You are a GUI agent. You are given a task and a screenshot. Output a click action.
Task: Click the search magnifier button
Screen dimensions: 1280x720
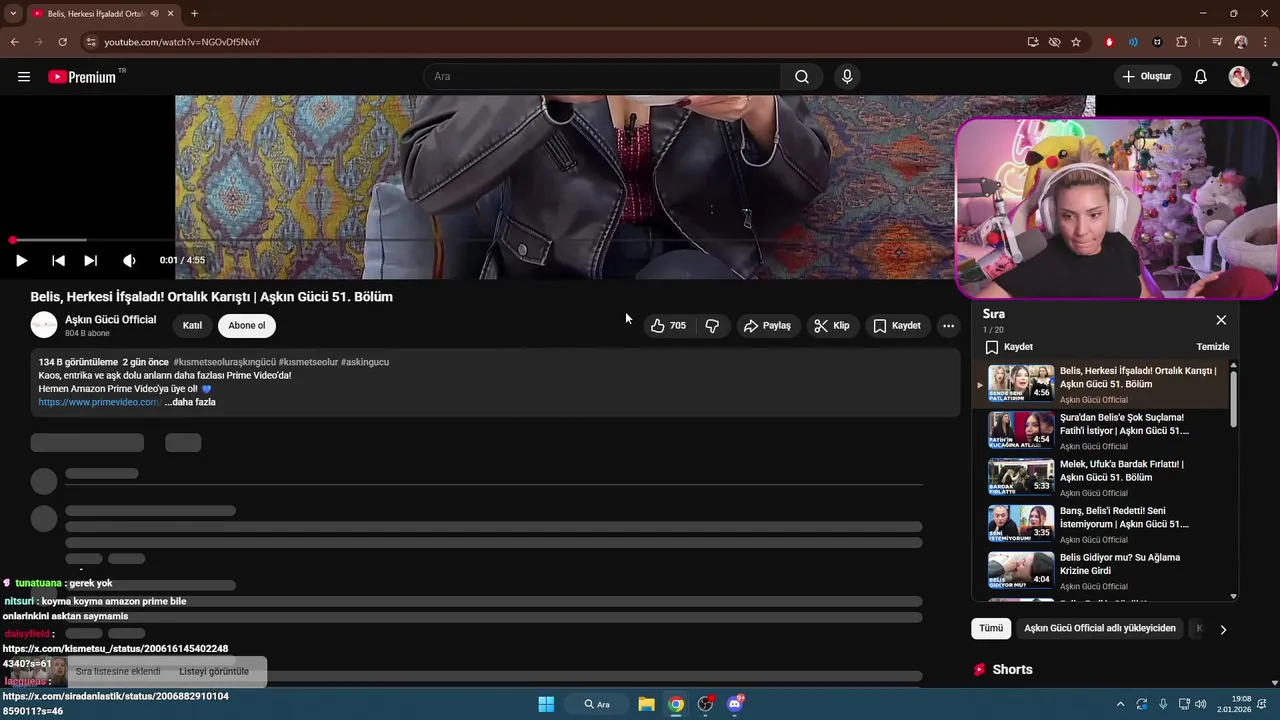pos(802,77)
